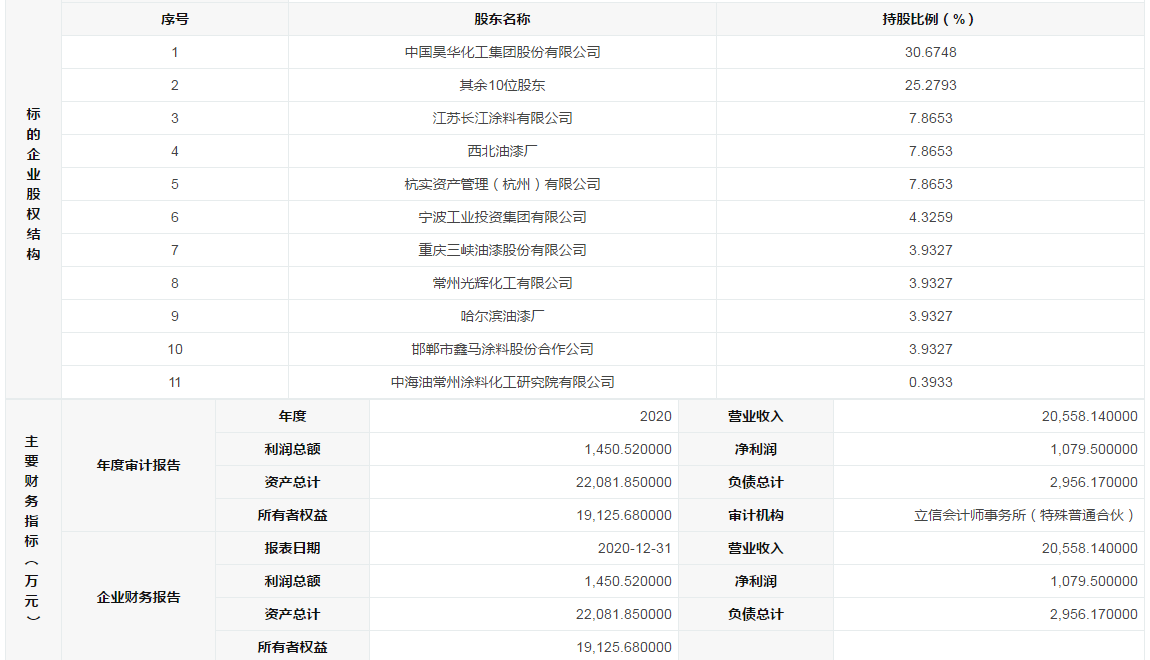The width and height of the screenshot is (1150, 660).
Task: Select shareholder 重庆三峡油漆股份有限公司
Action: (502, 250)
